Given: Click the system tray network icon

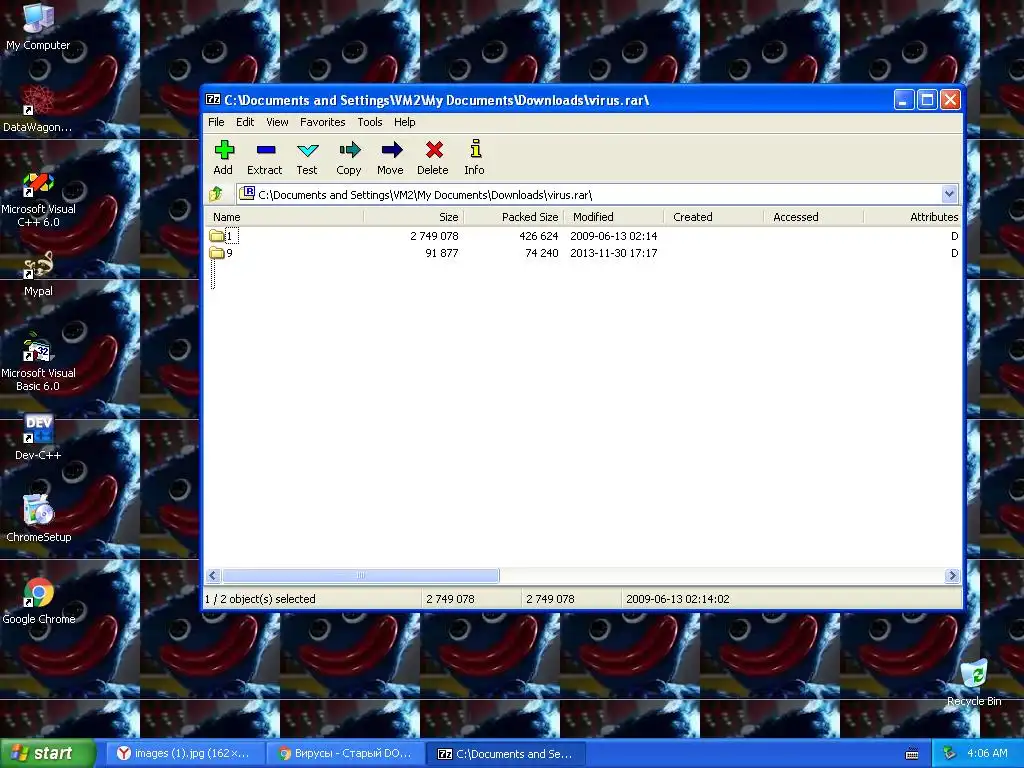Looking at the screenshot, I should point(950,754).
